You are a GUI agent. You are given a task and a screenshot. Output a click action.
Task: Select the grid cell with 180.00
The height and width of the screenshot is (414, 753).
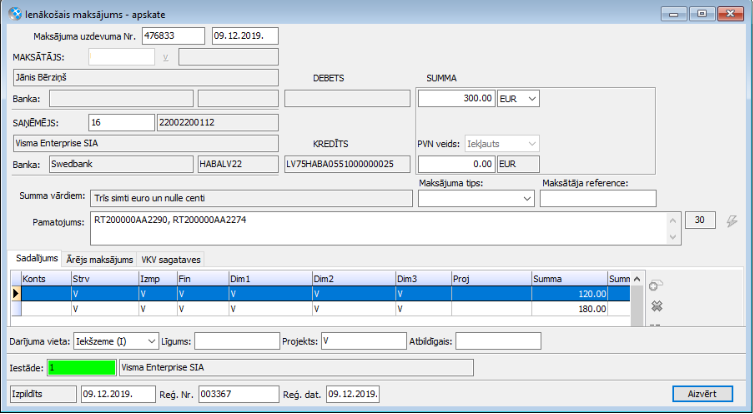pos(570,309)
